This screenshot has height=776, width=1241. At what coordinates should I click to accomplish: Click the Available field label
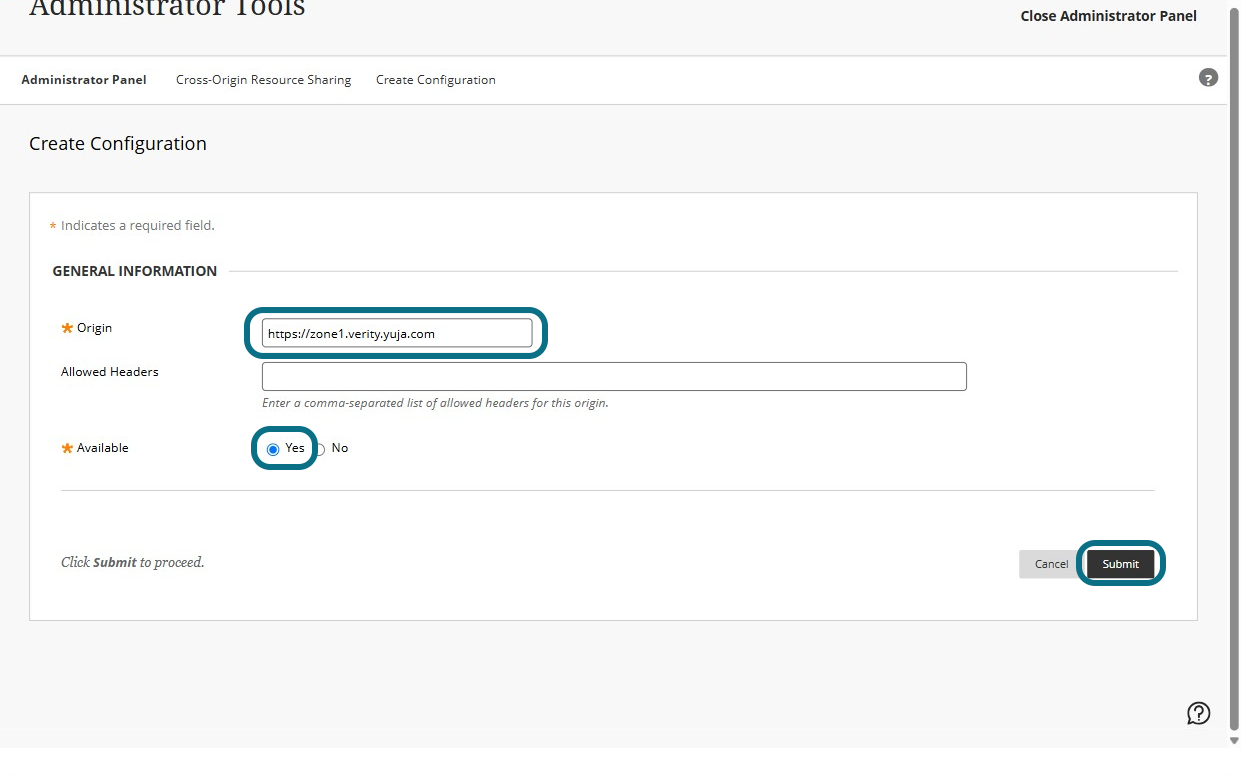[x=102, y=448]
